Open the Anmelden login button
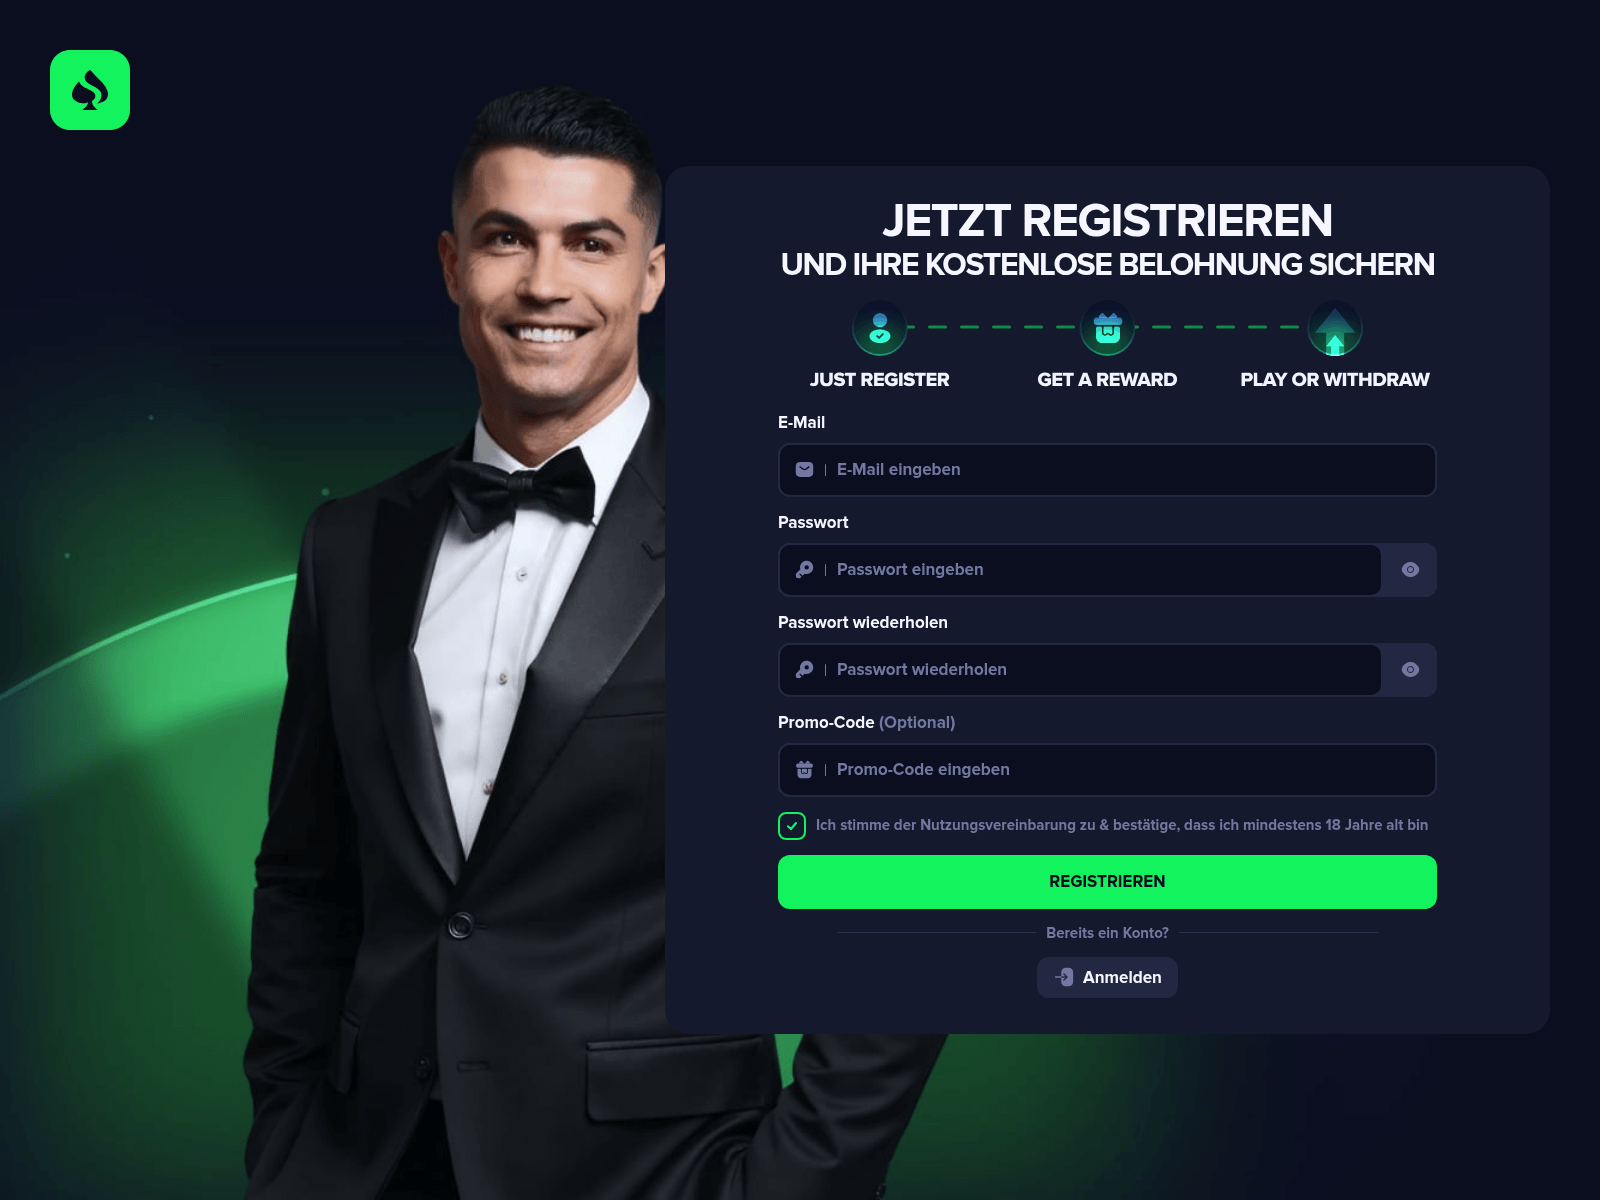The width and height of the screenshot is (1600, 1200). pyautogui.click(x=1107, y=977)
